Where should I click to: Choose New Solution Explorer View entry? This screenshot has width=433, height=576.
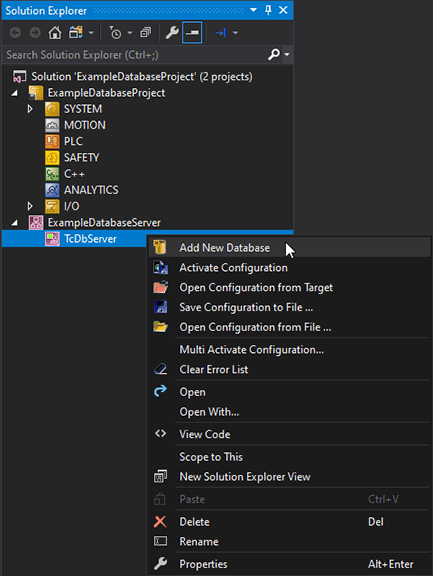[x=289, y=476]
